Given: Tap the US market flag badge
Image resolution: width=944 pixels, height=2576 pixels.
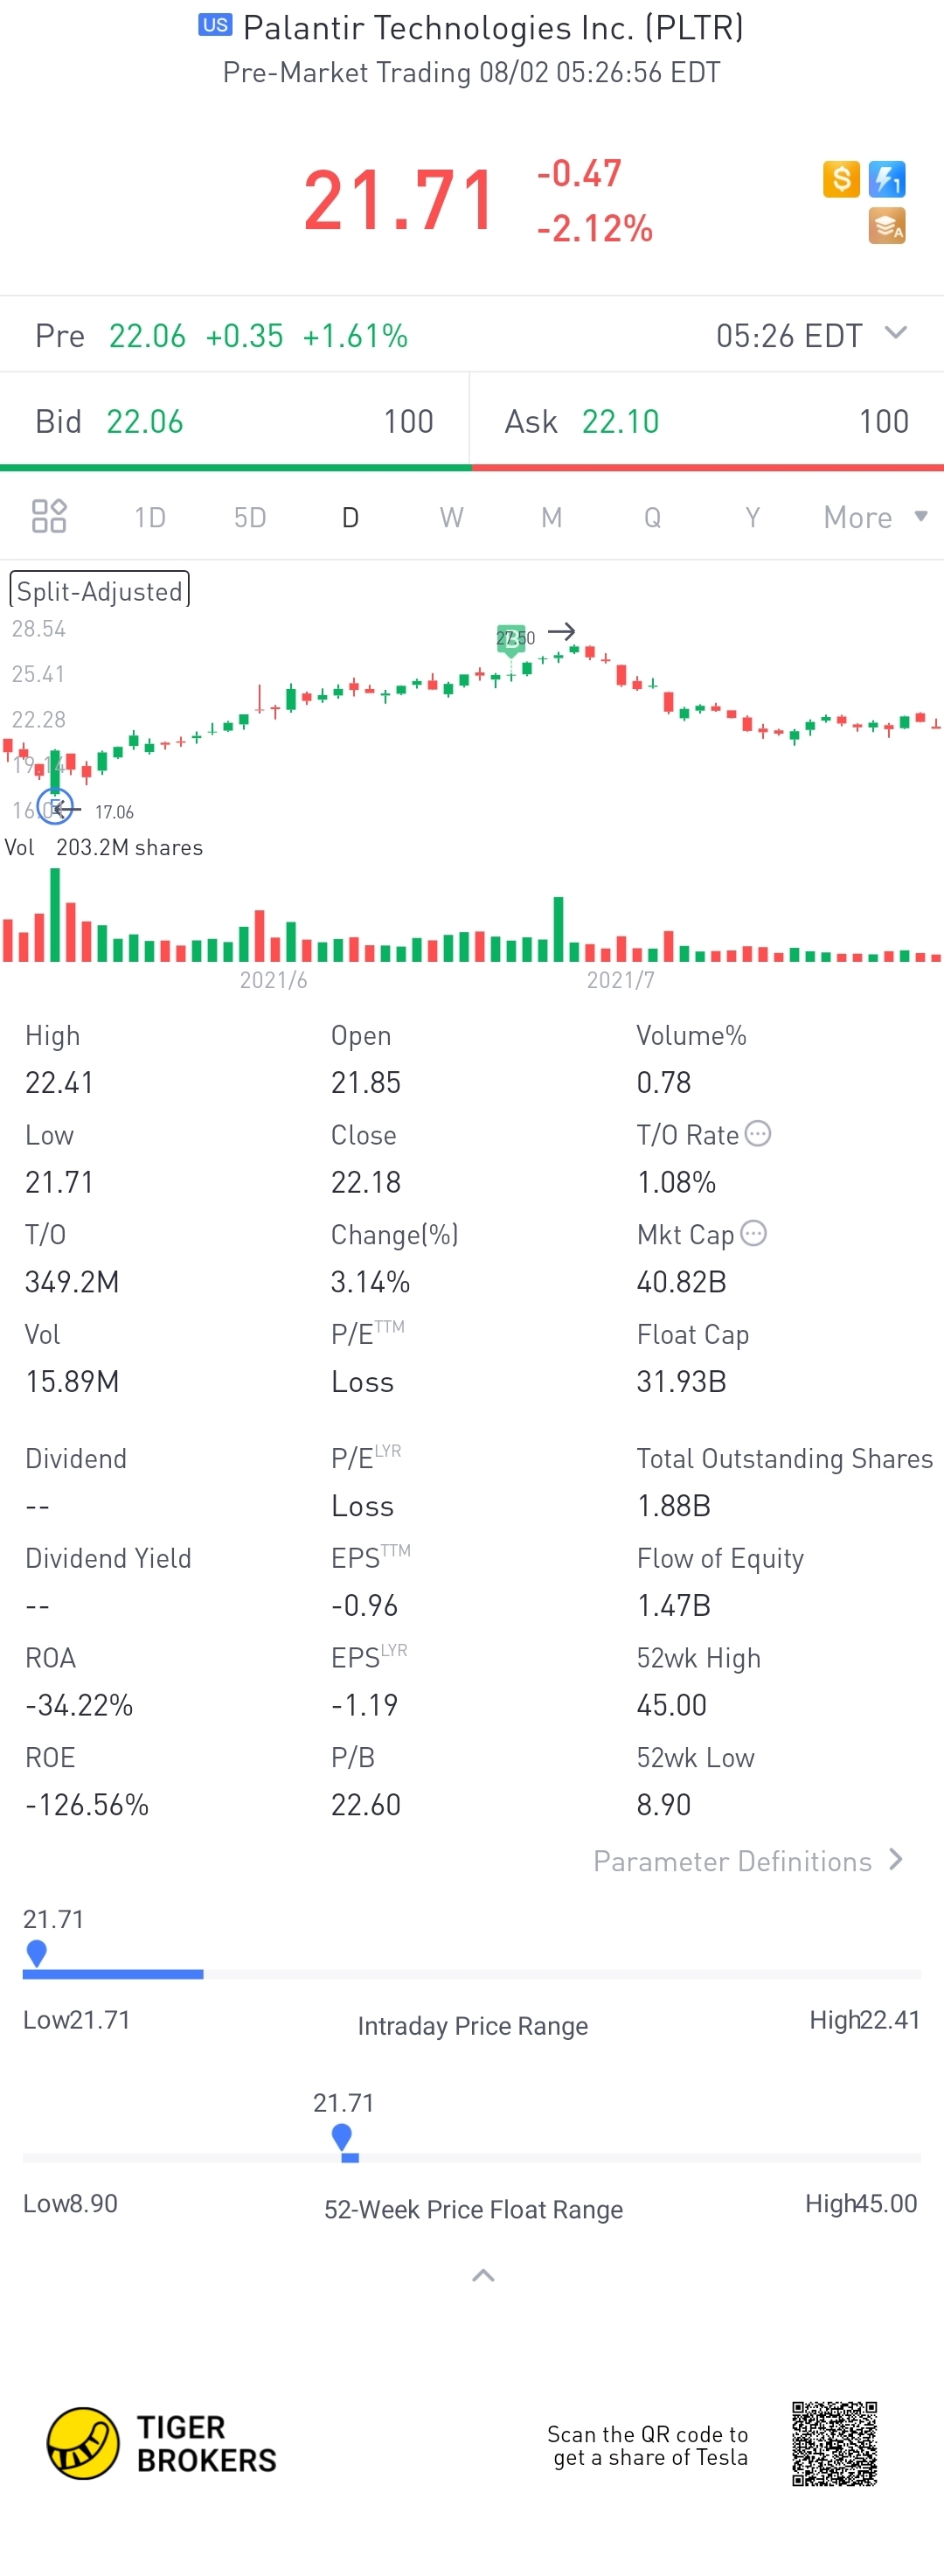Looking at the screenshot, I should tap(215, 25).
